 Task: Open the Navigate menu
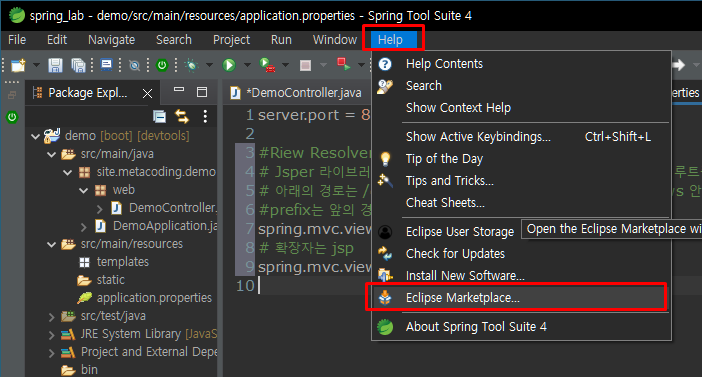click(111, 40)
